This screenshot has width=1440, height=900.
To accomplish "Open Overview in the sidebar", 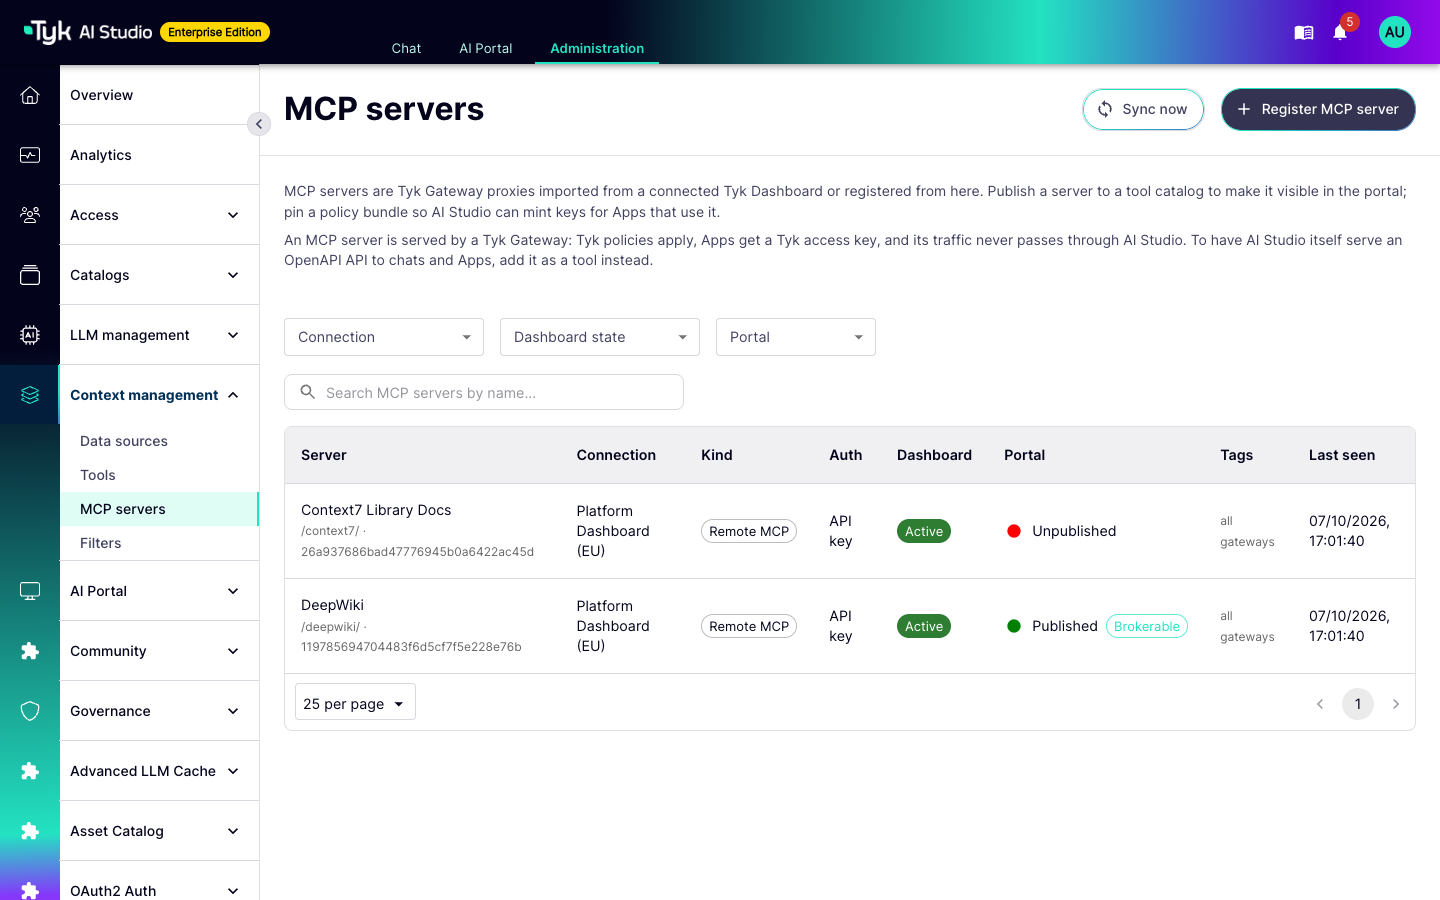I will pos(160,95).
